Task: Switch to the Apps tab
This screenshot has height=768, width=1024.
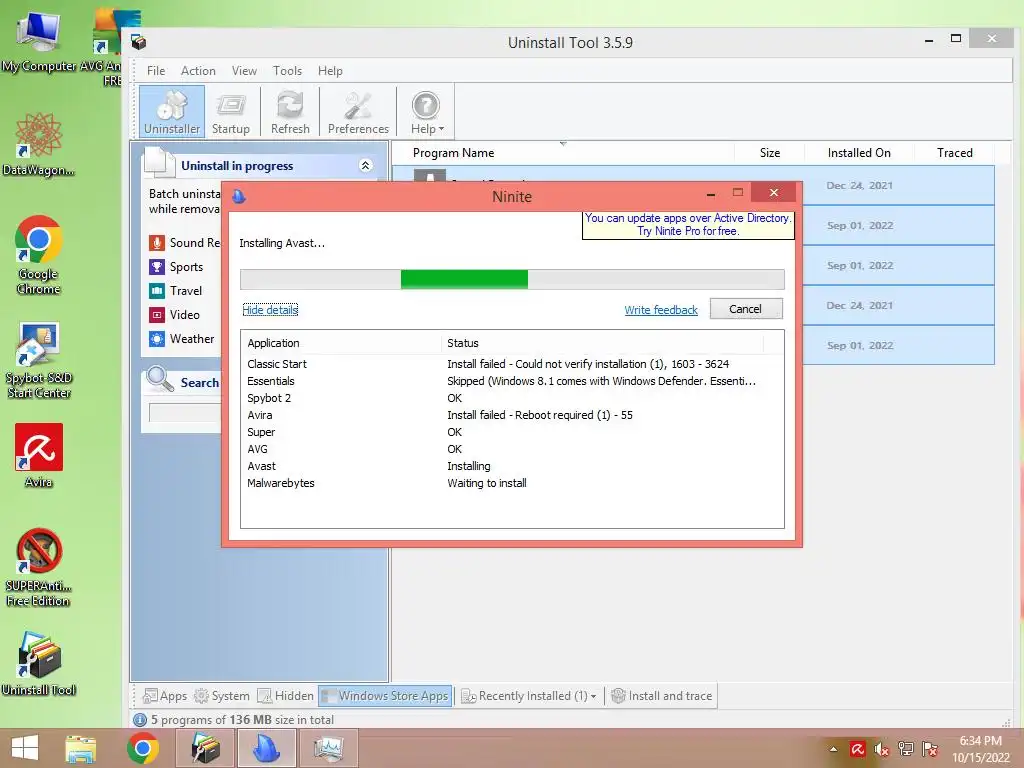Action: coord(165,696)
